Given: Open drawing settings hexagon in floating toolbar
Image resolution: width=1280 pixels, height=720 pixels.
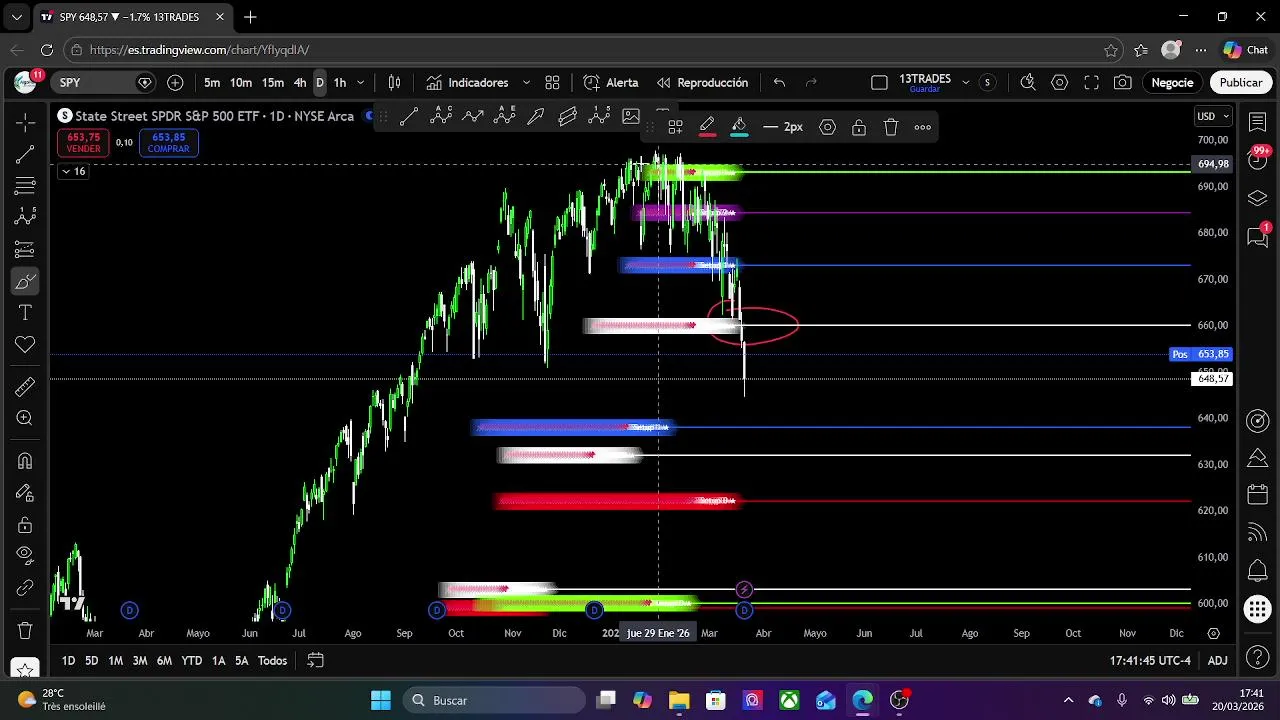Looking at the screenshot, I should click(x=827, y=127).
